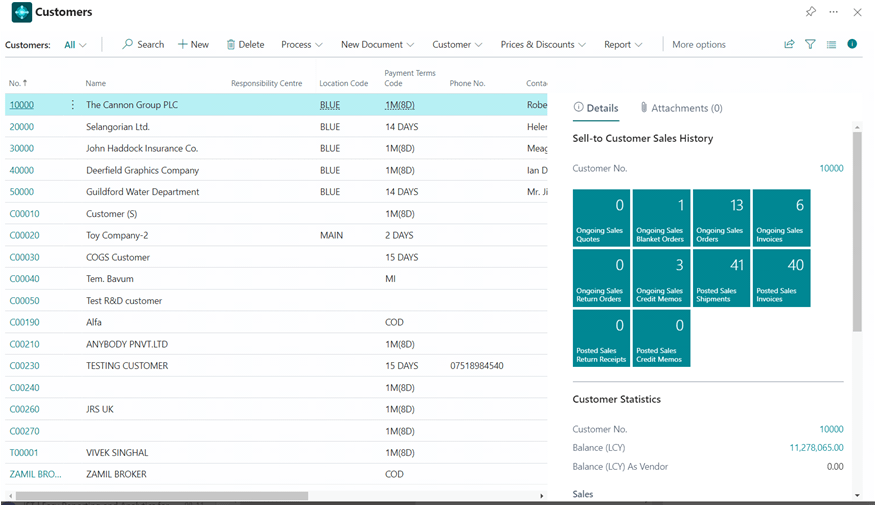Sort by the No. column header
The height and width of the screenshot is (505, 875).
point(18,83)
